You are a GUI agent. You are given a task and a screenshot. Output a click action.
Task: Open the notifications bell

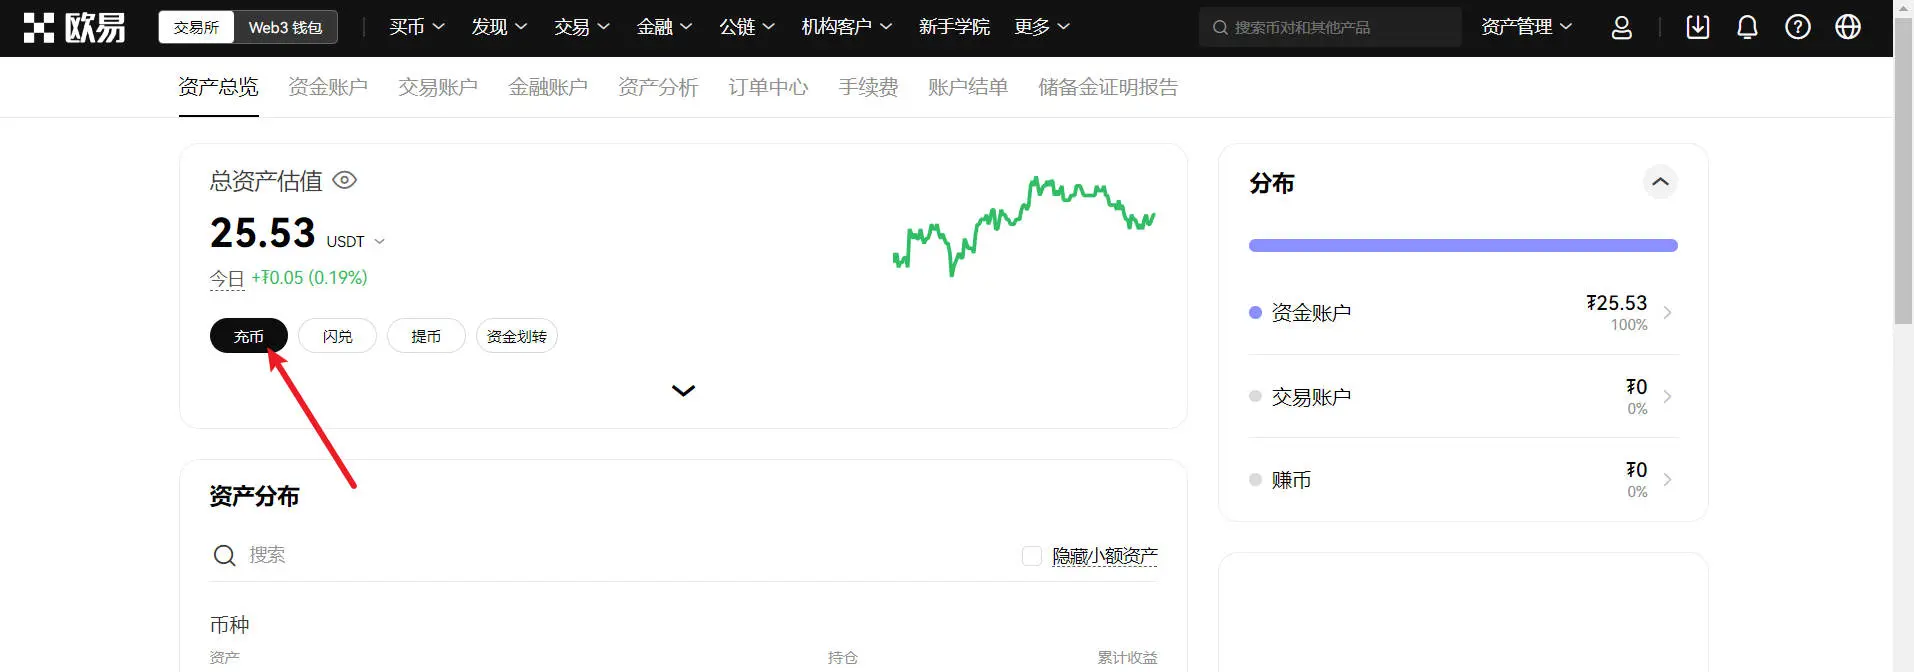tap(1747, 27)
